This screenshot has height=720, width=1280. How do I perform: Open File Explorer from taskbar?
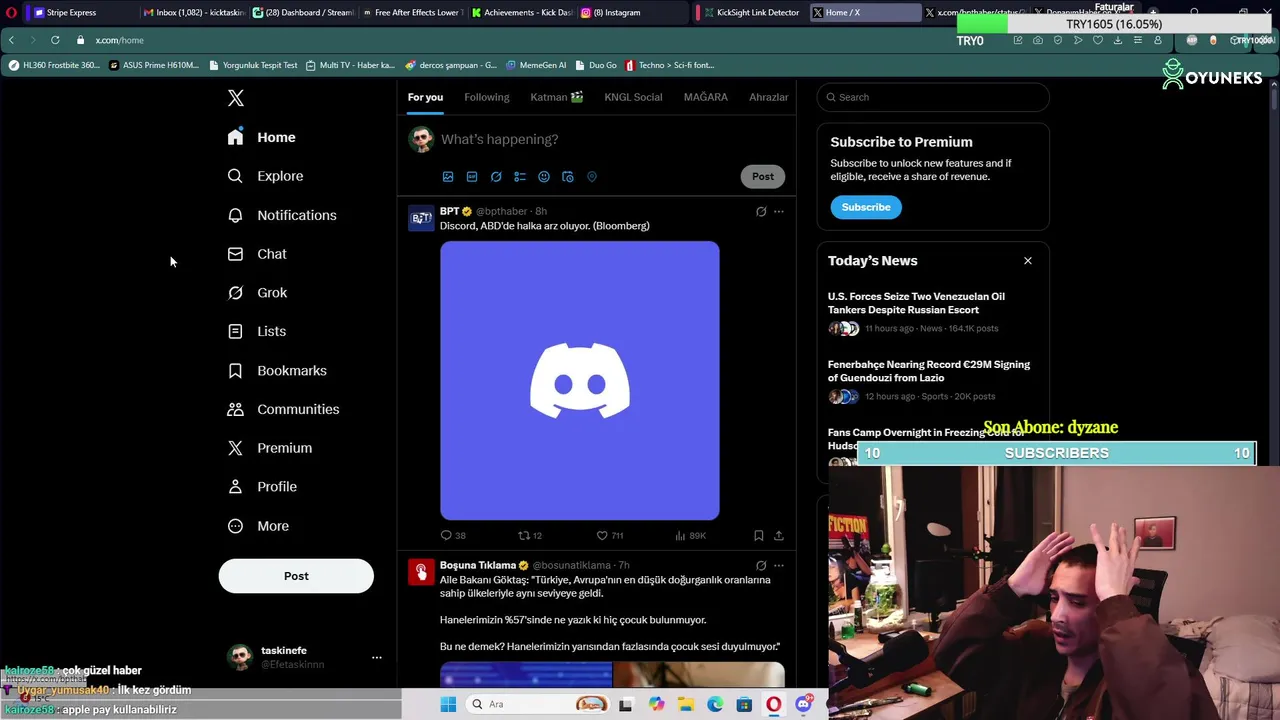(686, 704)
